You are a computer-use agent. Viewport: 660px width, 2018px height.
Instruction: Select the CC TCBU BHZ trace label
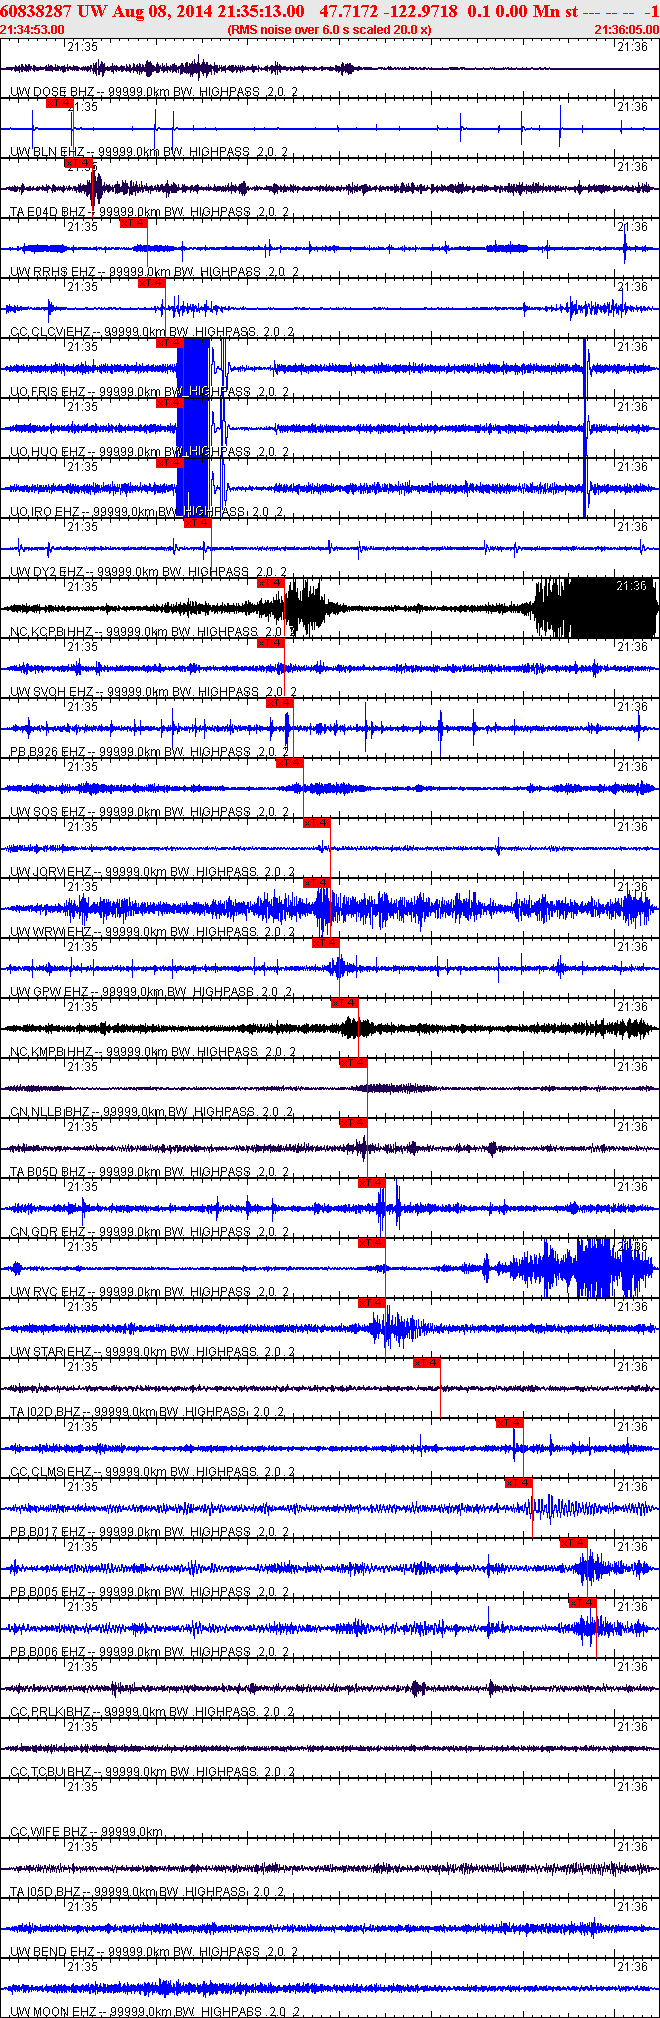152,1772
